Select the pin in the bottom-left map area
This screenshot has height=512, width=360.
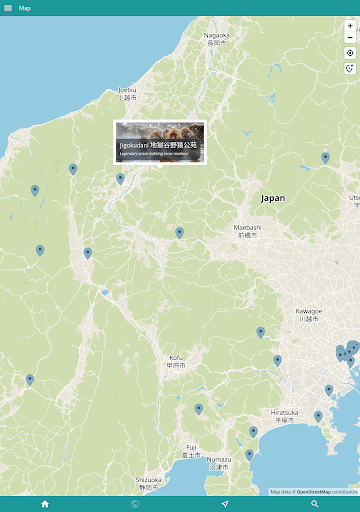click(x=30, y=380)
